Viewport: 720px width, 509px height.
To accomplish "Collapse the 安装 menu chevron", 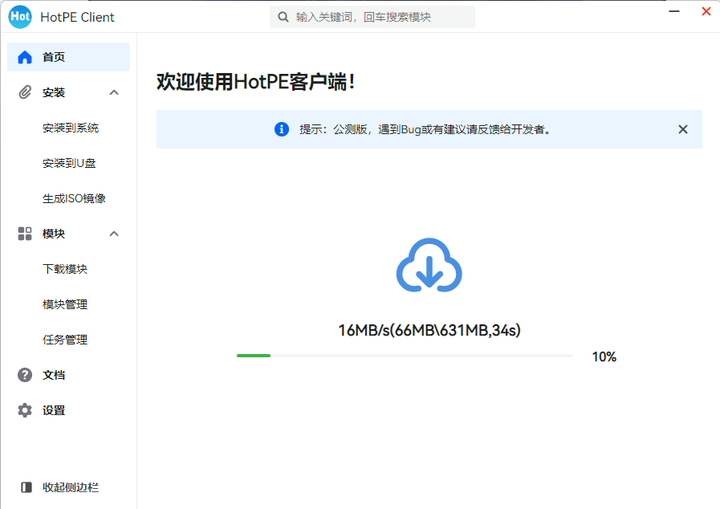I will tap(114, 93).
